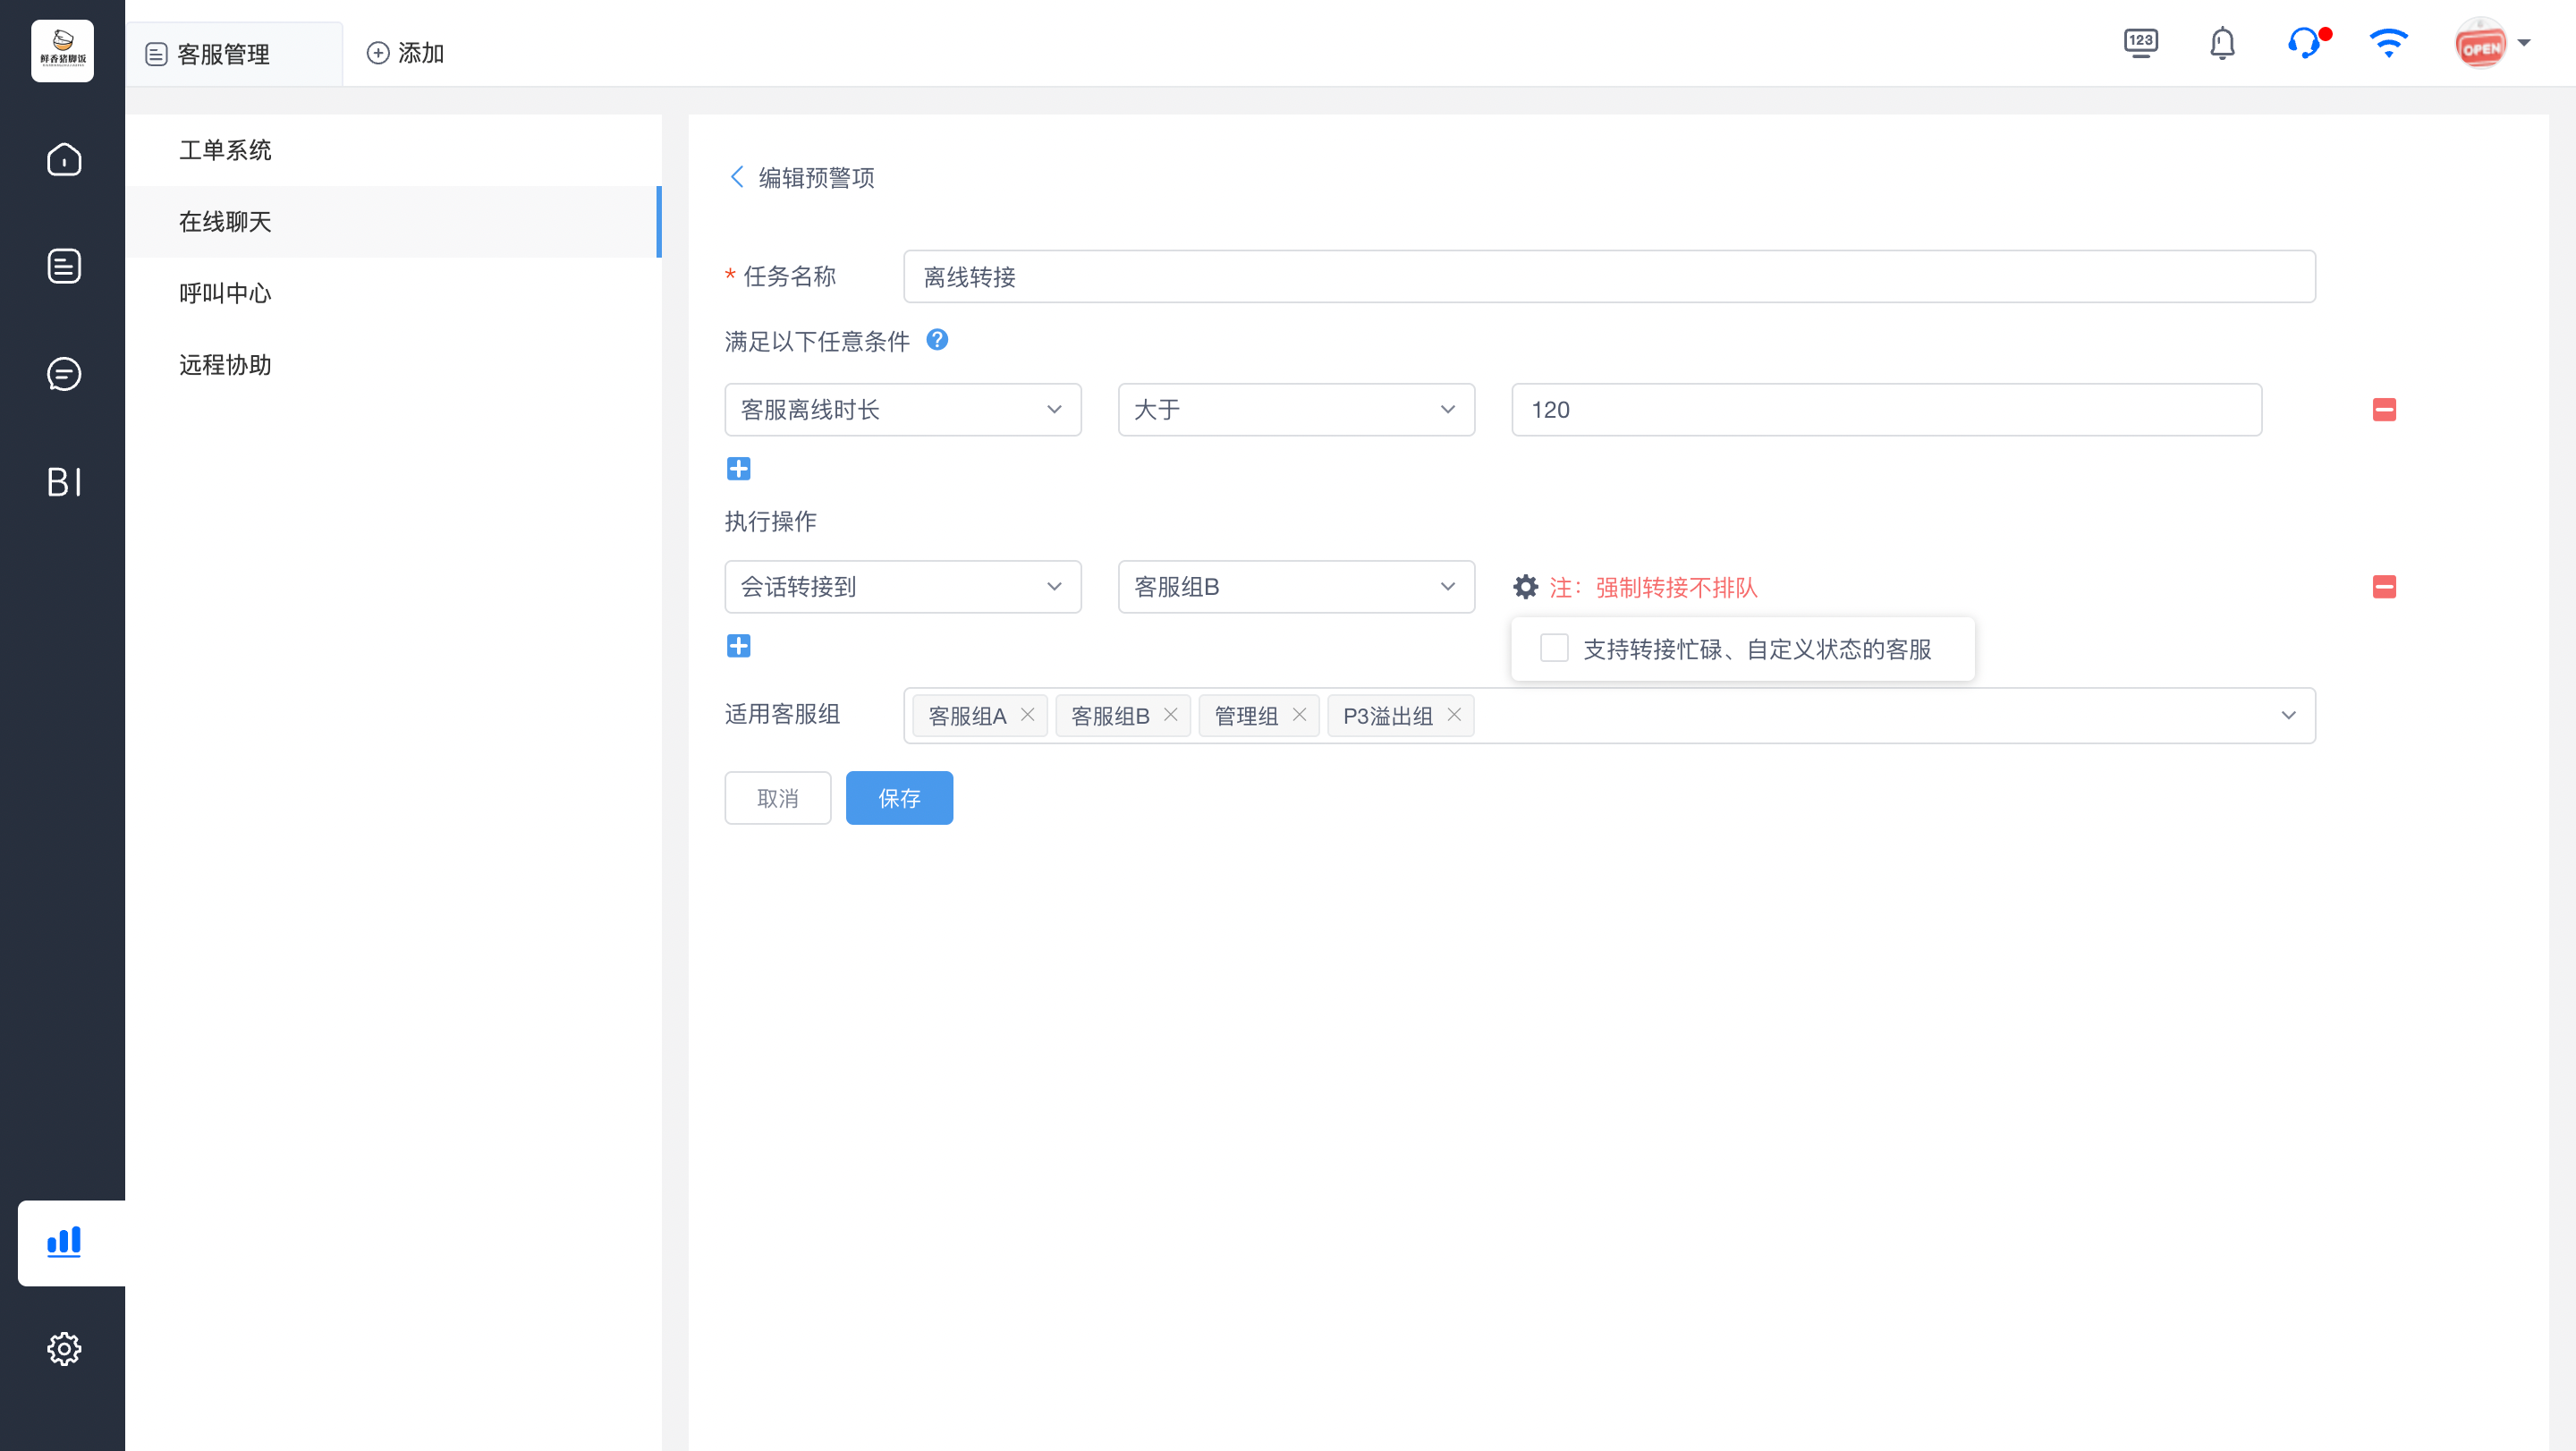Screen dimensions: 2576x1451
Task: Open settings gear in left sidebar
Action: (64, 1348)
